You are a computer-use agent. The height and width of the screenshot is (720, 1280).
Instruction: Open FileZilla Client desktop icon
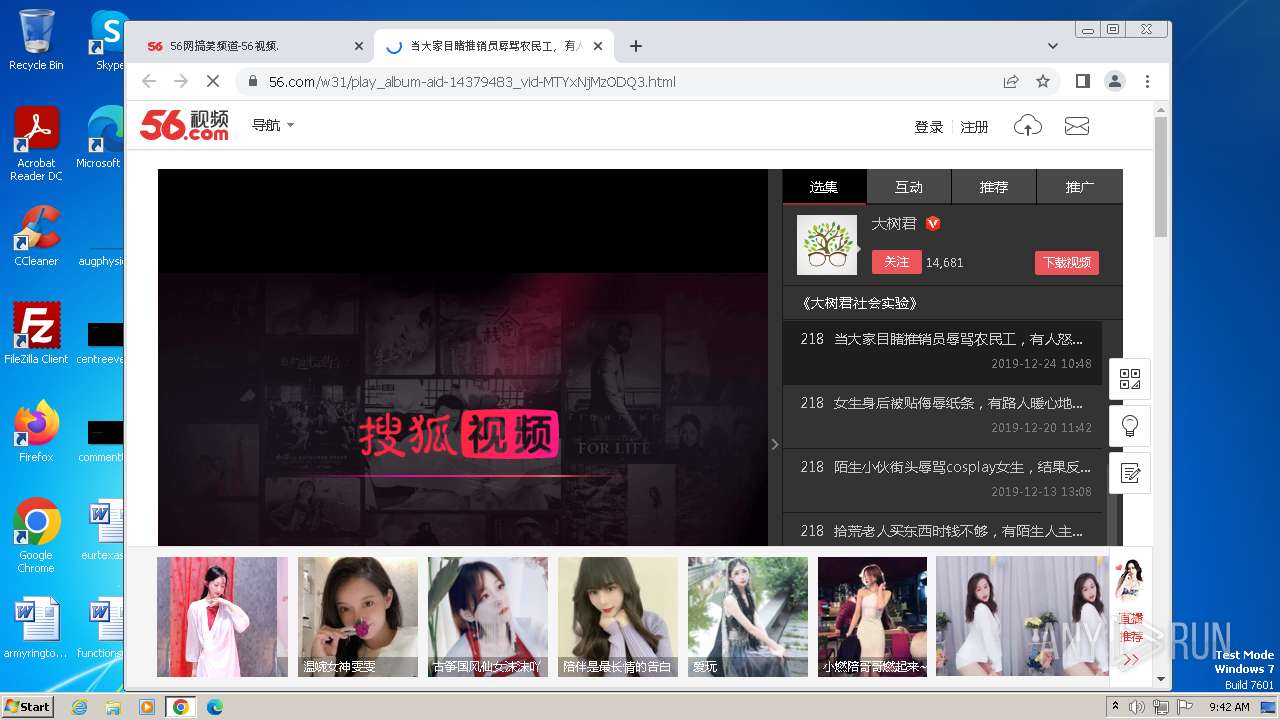pyautogui.click(x=36, y=334)
